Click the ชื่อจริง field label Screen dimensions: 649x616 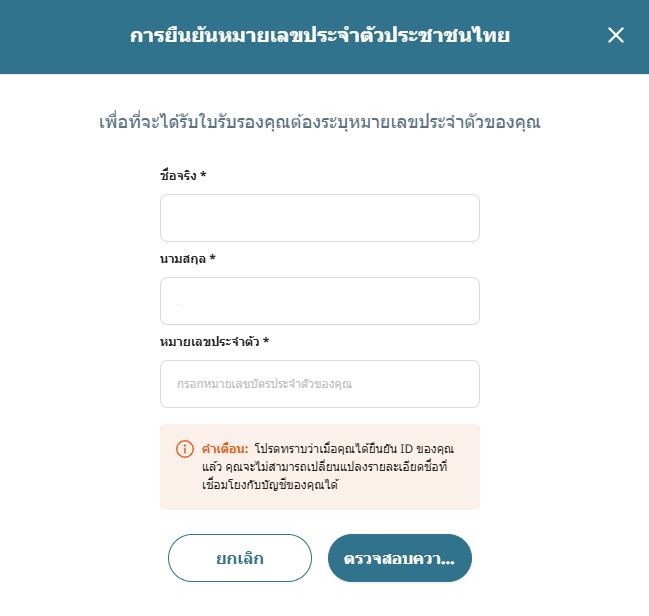[178, 176]
